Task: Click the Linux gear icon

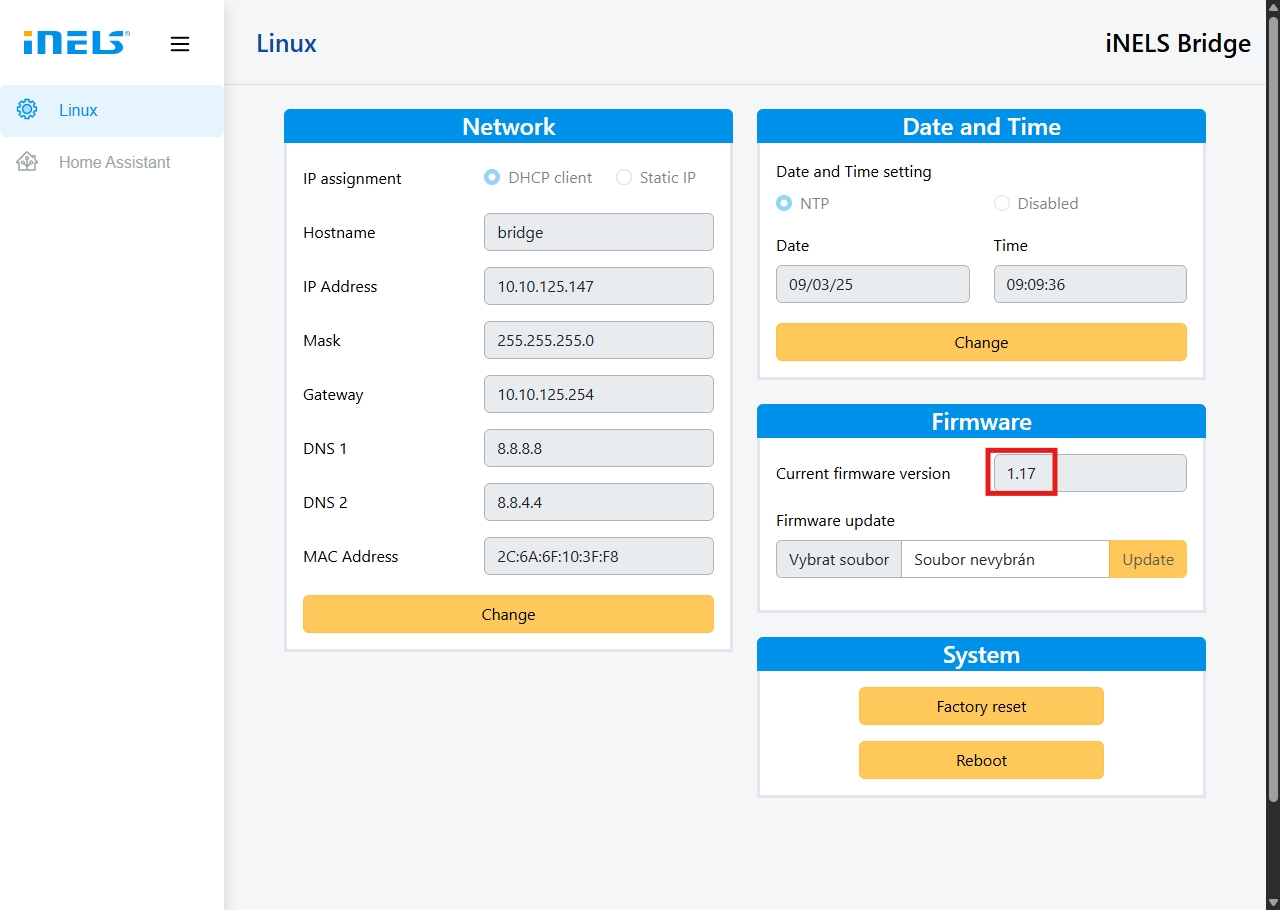Action: (x=27, y=110)
